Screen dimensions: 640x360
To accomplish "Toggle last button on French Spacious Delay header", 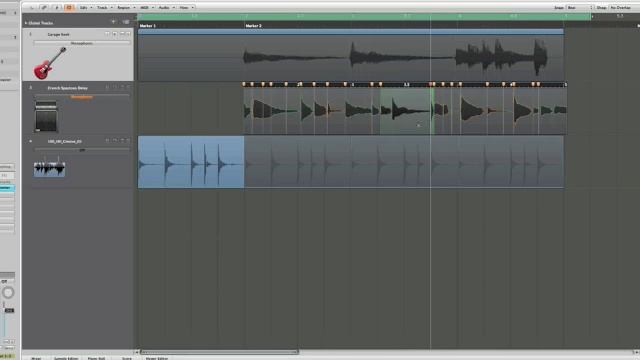I will click(x=128, y=87).
